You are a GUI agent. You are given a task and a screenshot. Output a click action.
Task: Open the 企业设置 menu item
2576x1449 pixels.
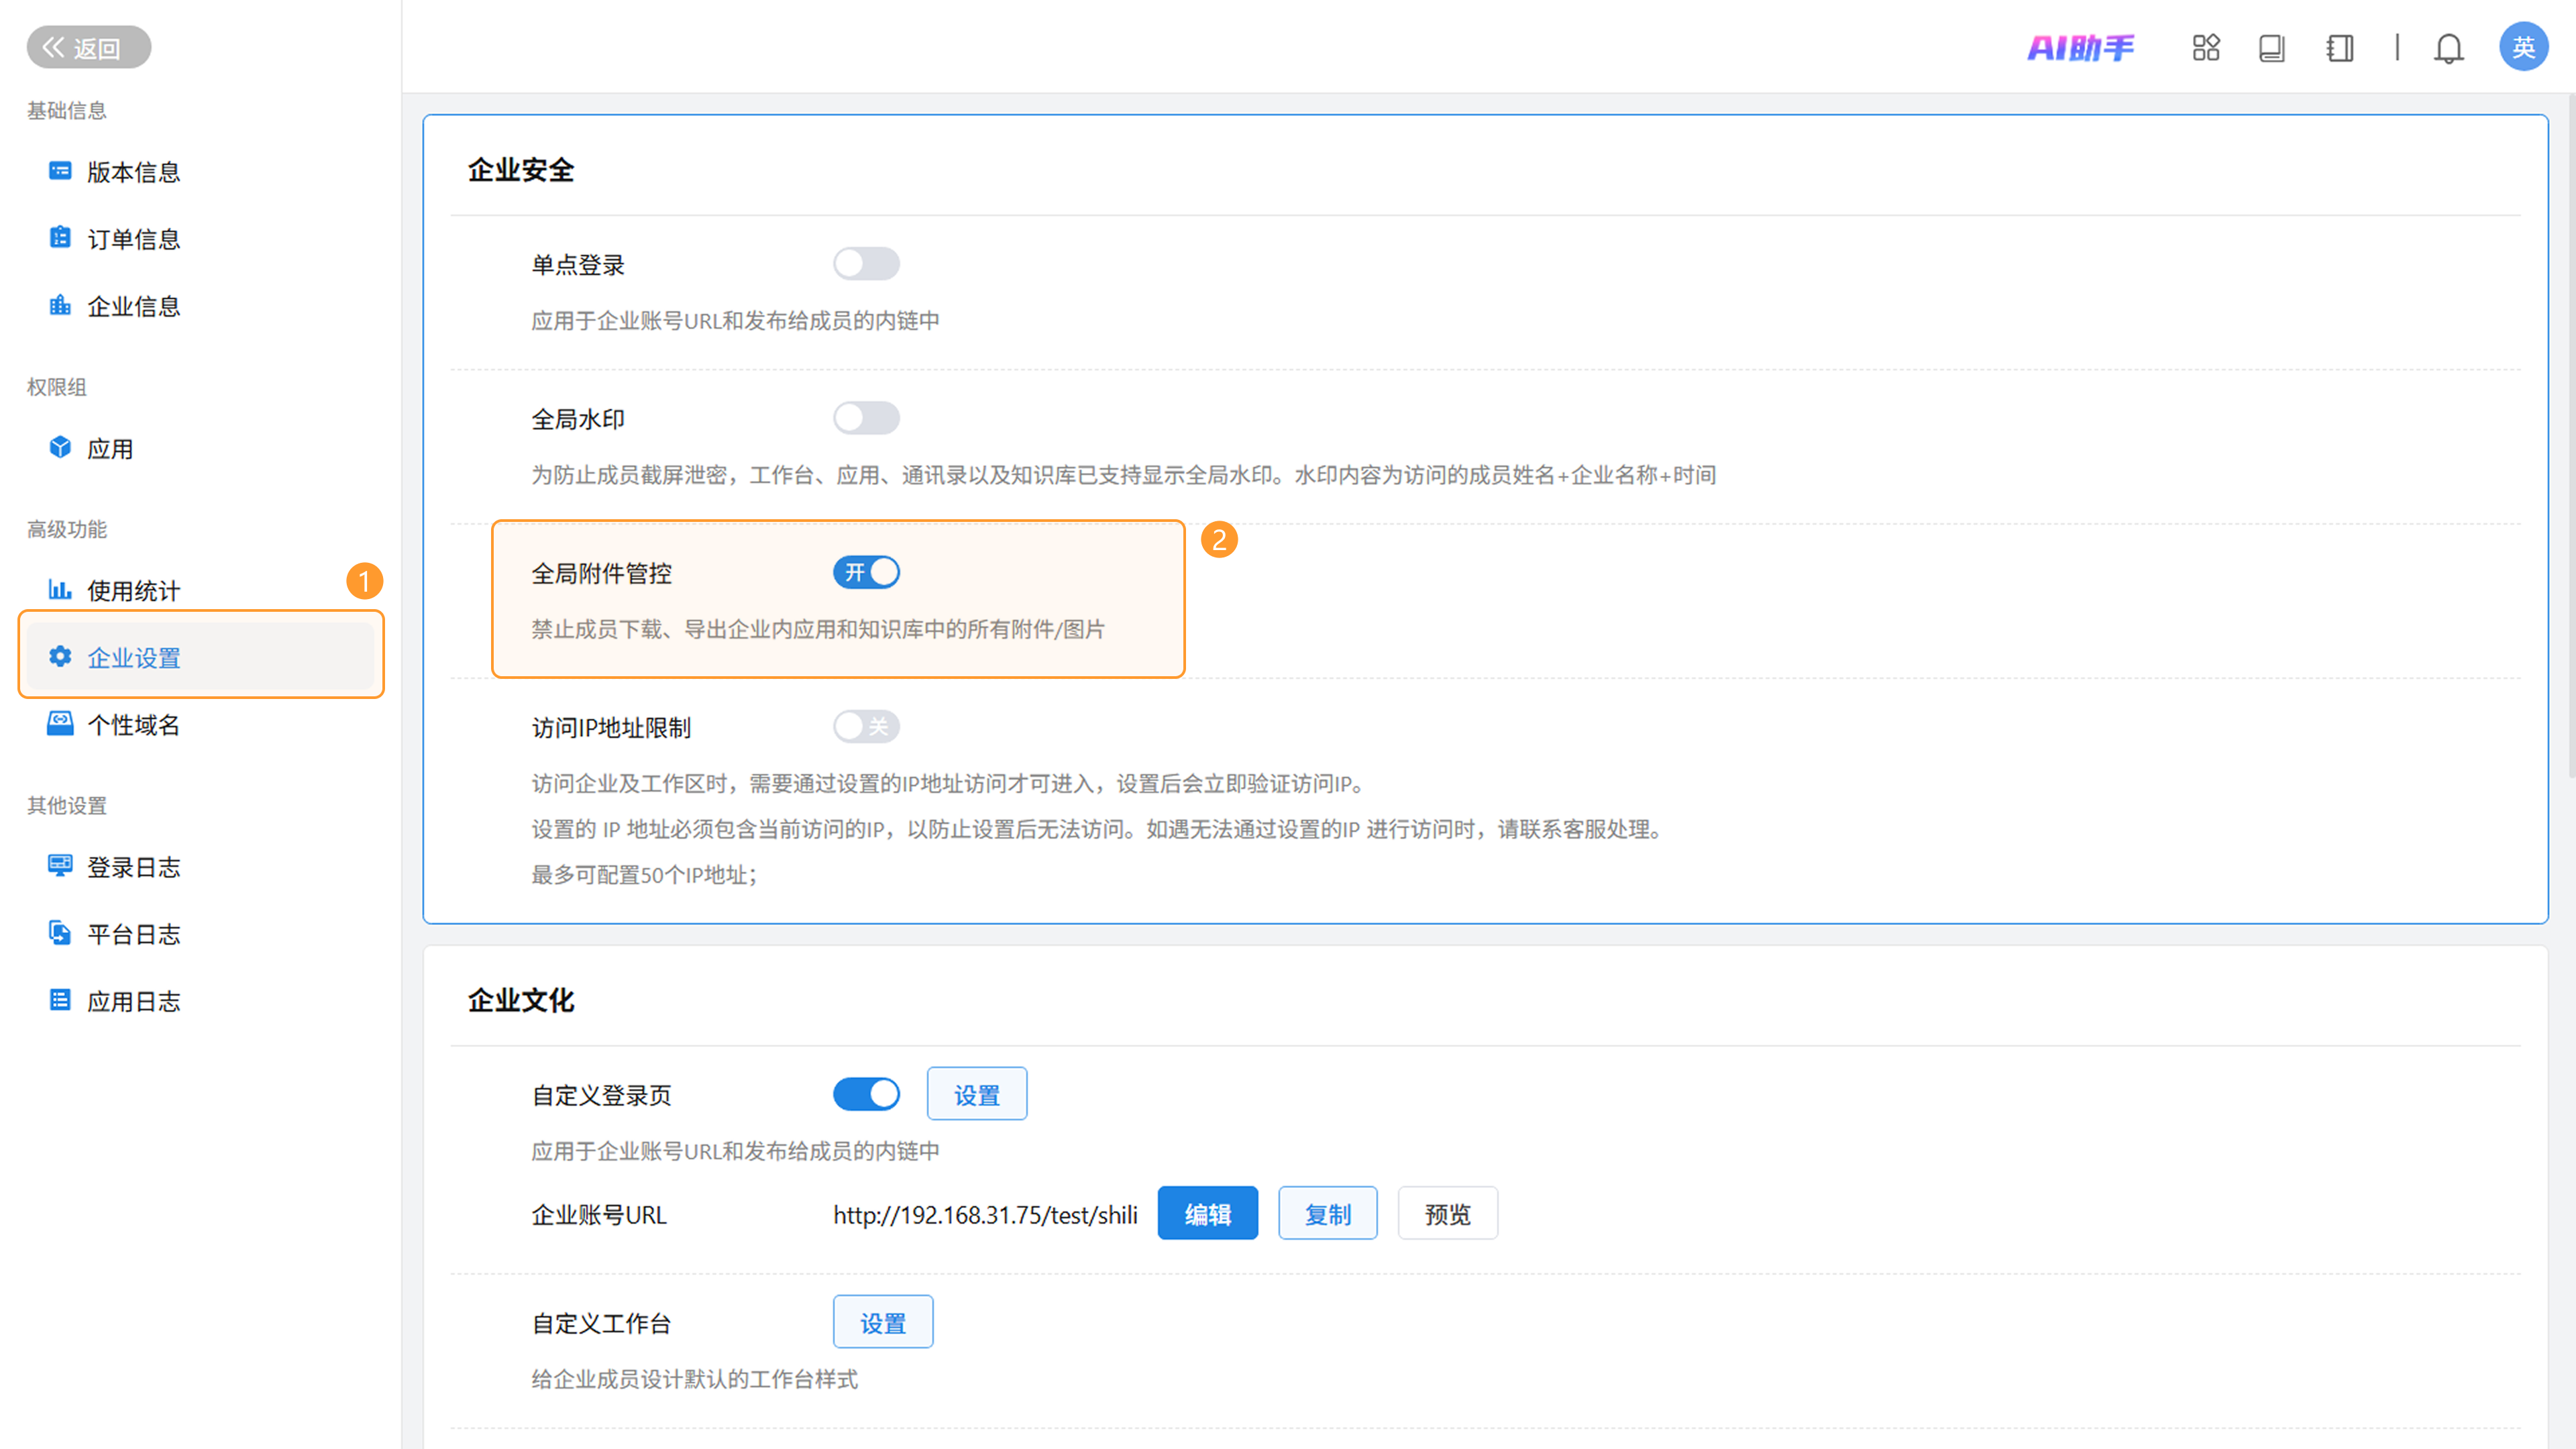133,657
